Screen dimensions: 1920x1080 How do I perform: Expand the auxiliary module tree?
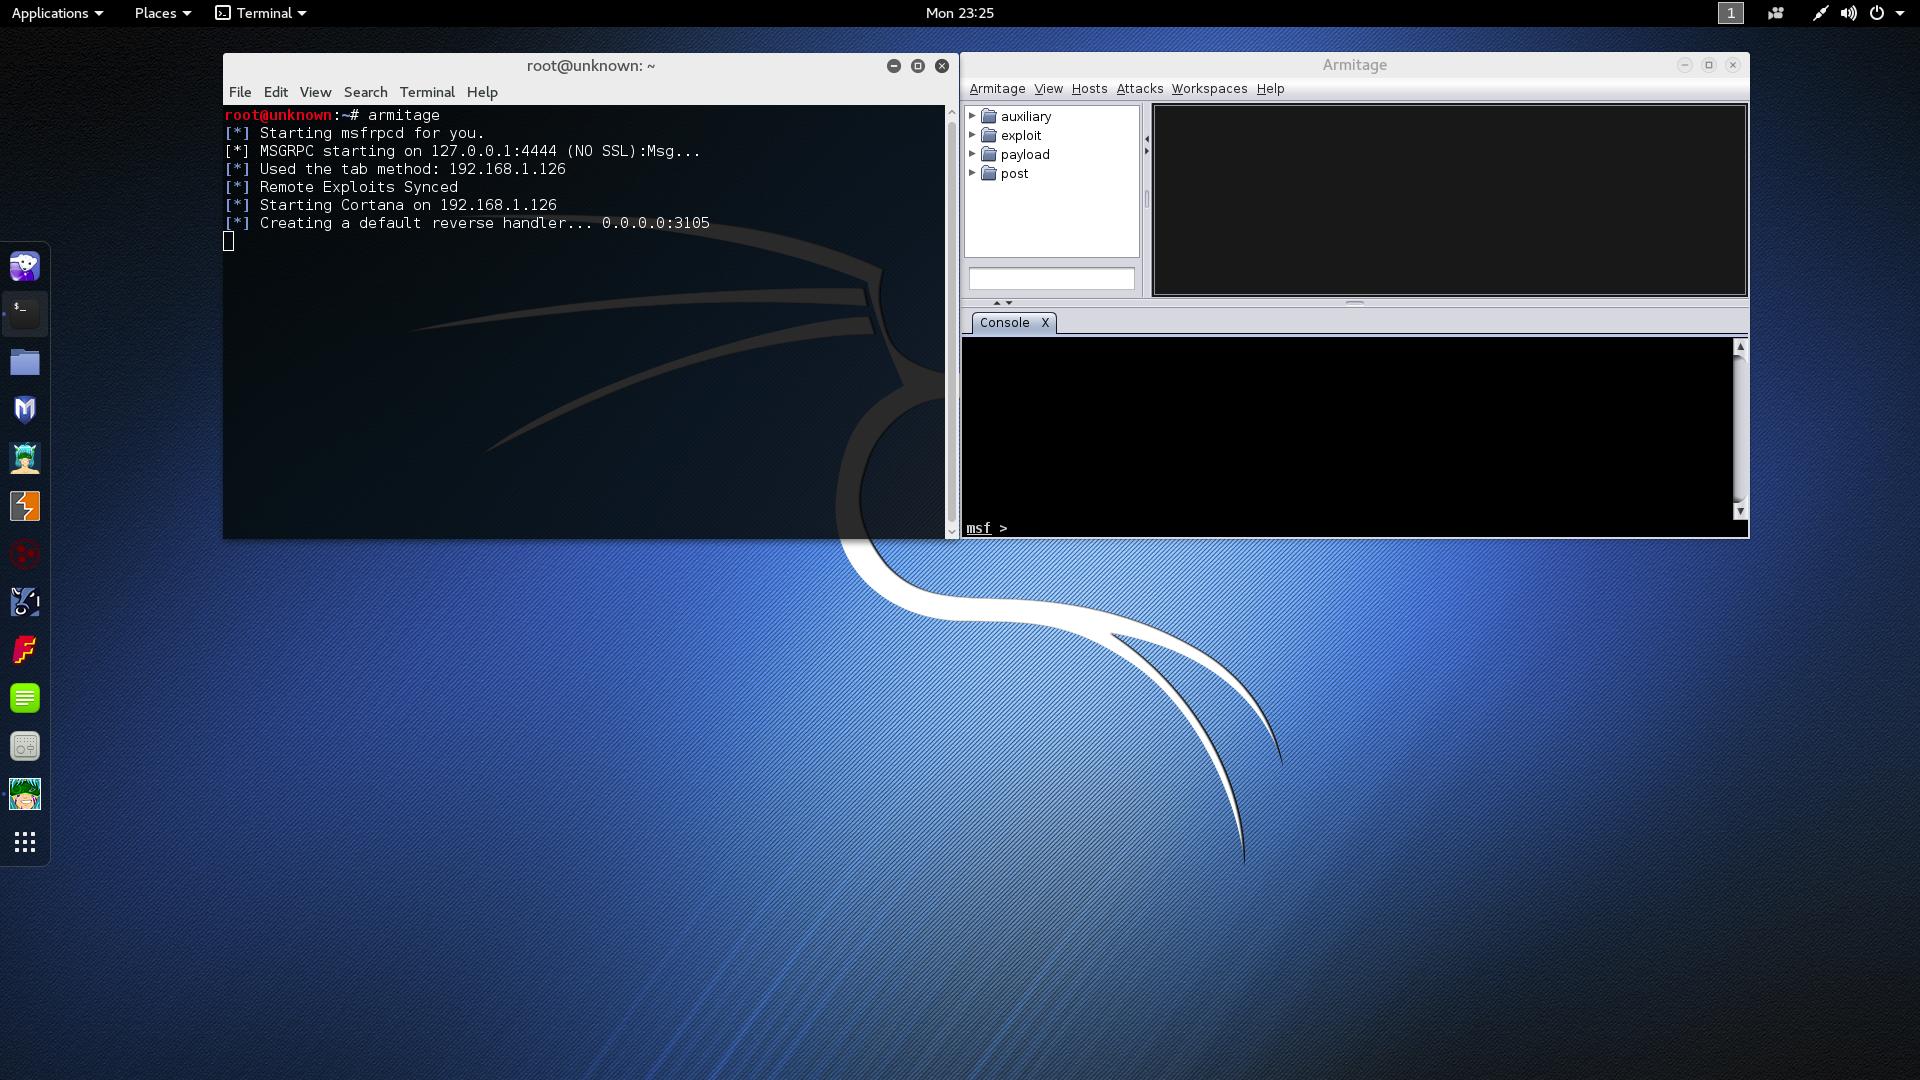pyautogui.click(x=972, y=116)
